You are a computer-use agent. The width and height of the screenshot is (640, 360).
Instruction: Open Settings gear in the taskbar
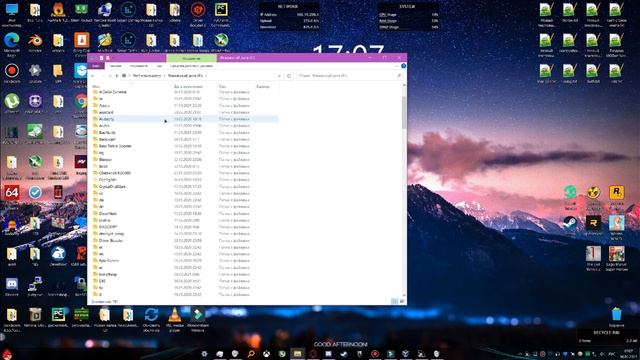click(x=204, y=353)
